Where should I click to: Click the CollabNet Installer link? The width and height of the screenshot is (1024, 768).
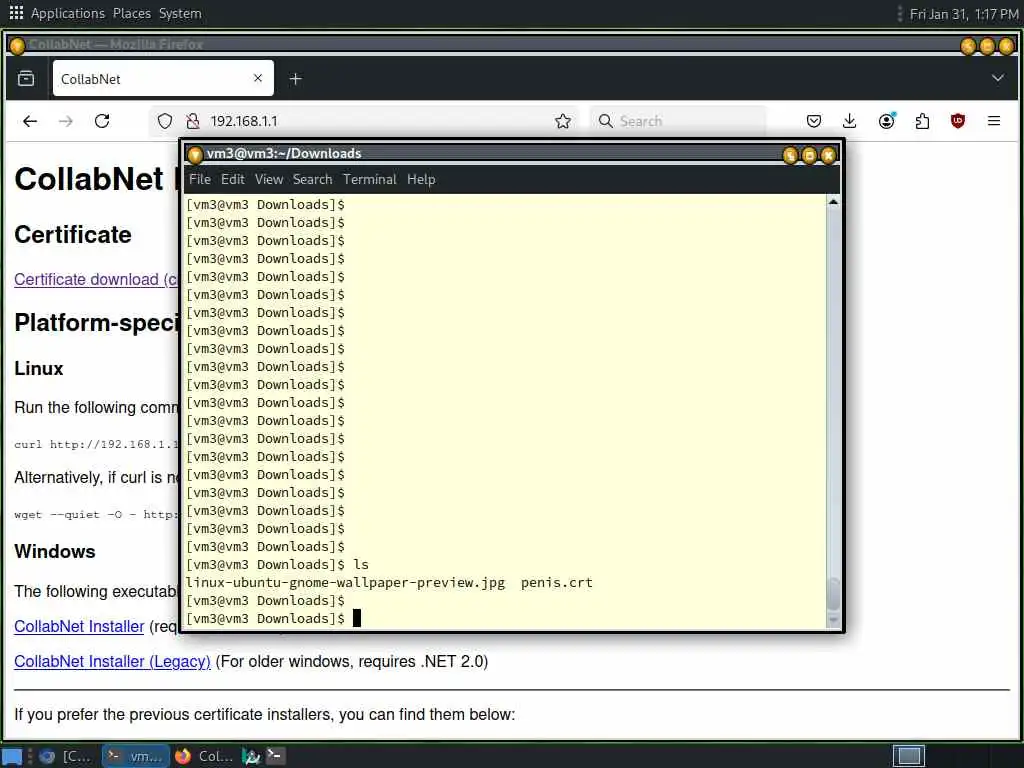pos(79,626)
